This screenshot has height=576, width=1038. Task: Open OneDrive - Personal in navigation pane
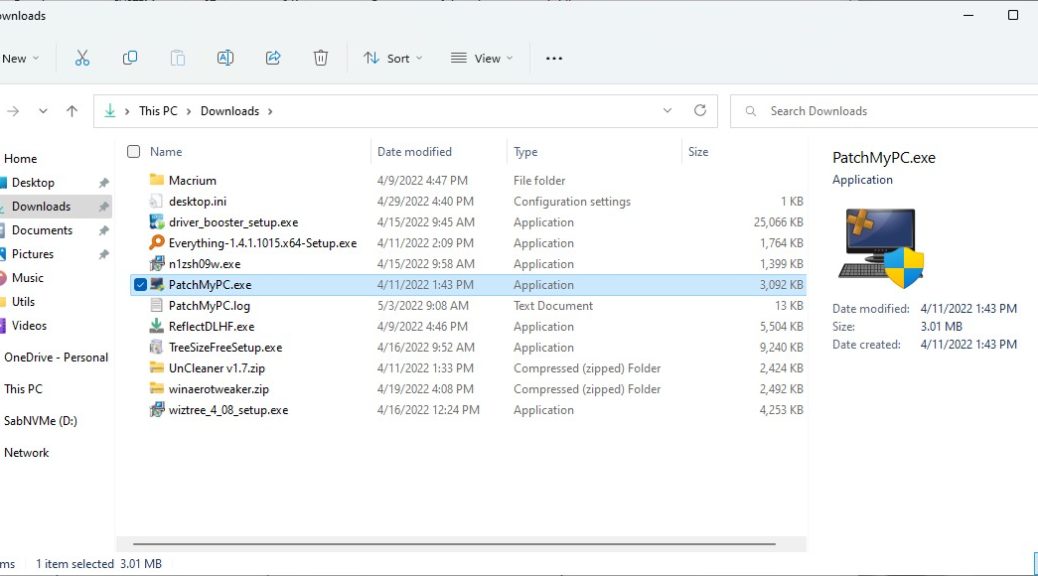pos(56,358)
